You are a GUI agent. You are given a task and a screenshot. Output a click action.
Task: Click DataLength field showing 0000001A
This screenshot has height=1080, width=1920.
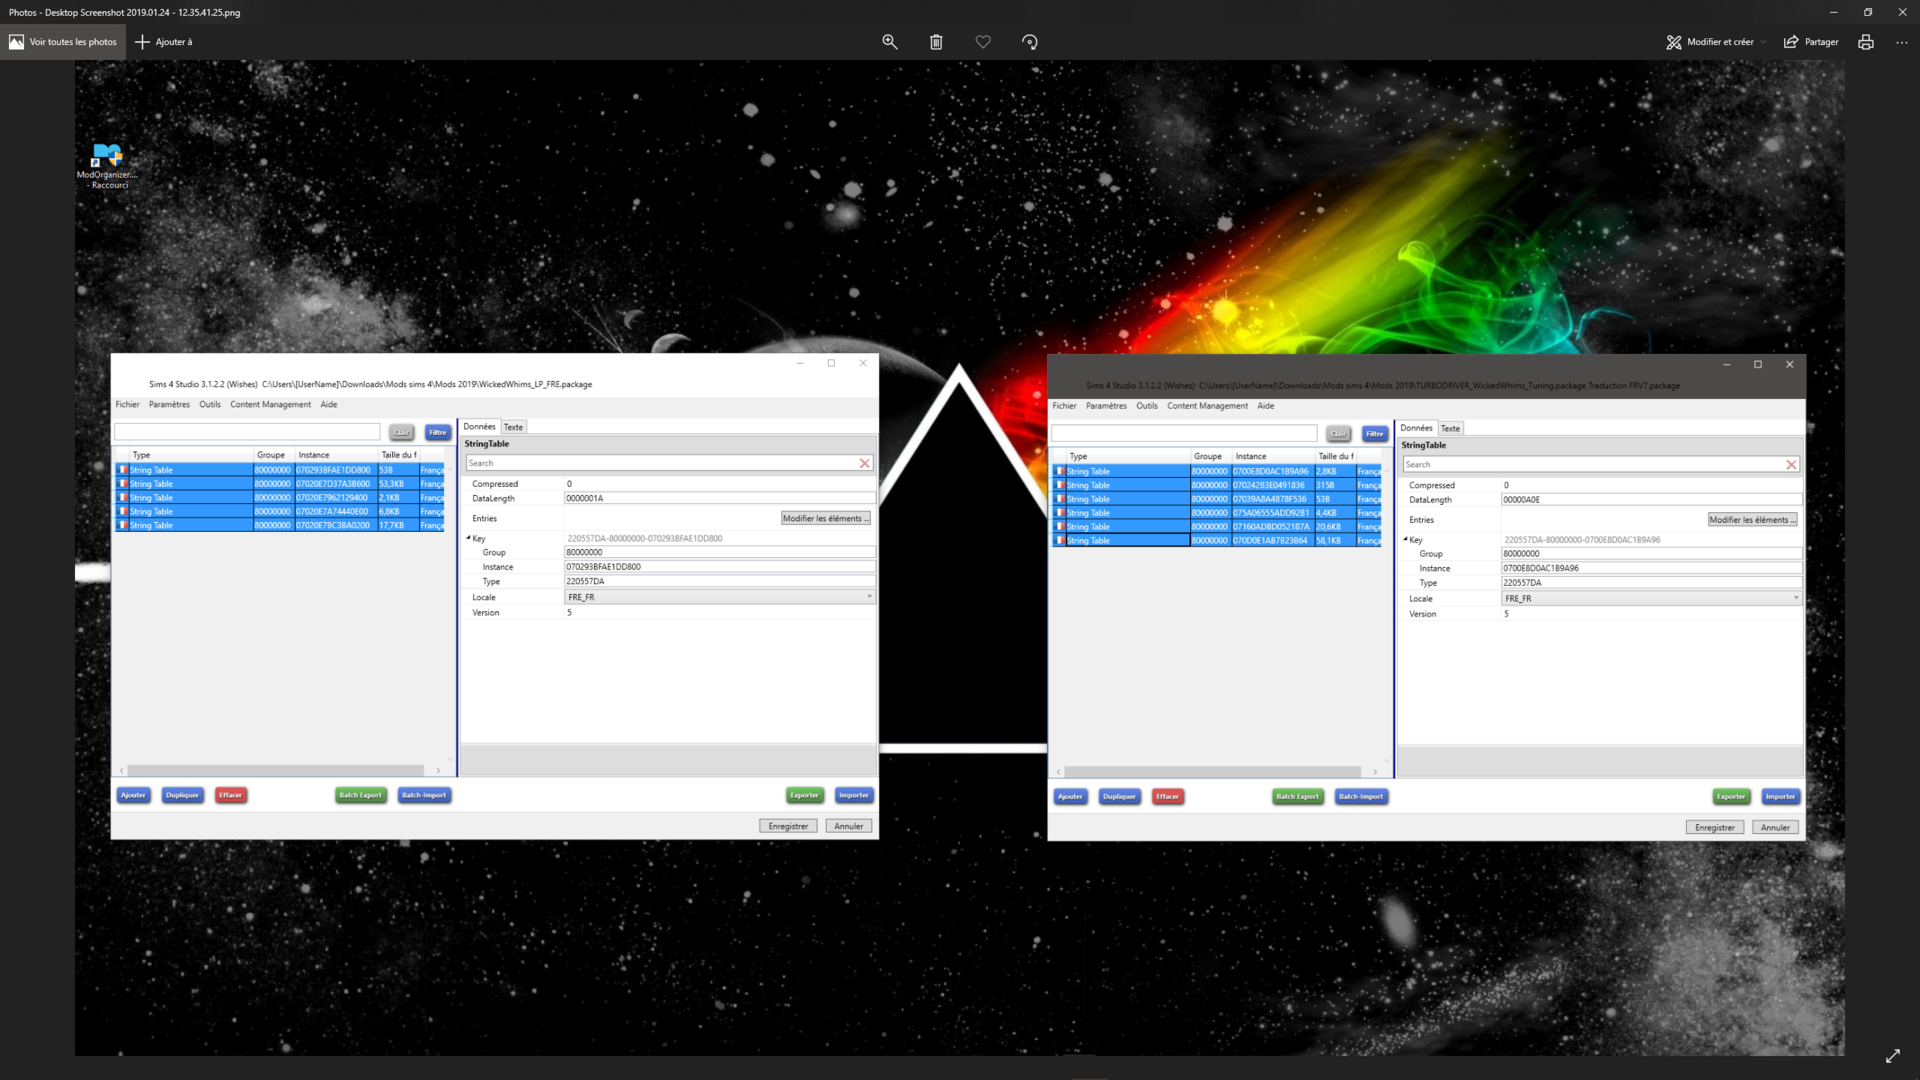[x=720, y=498]
